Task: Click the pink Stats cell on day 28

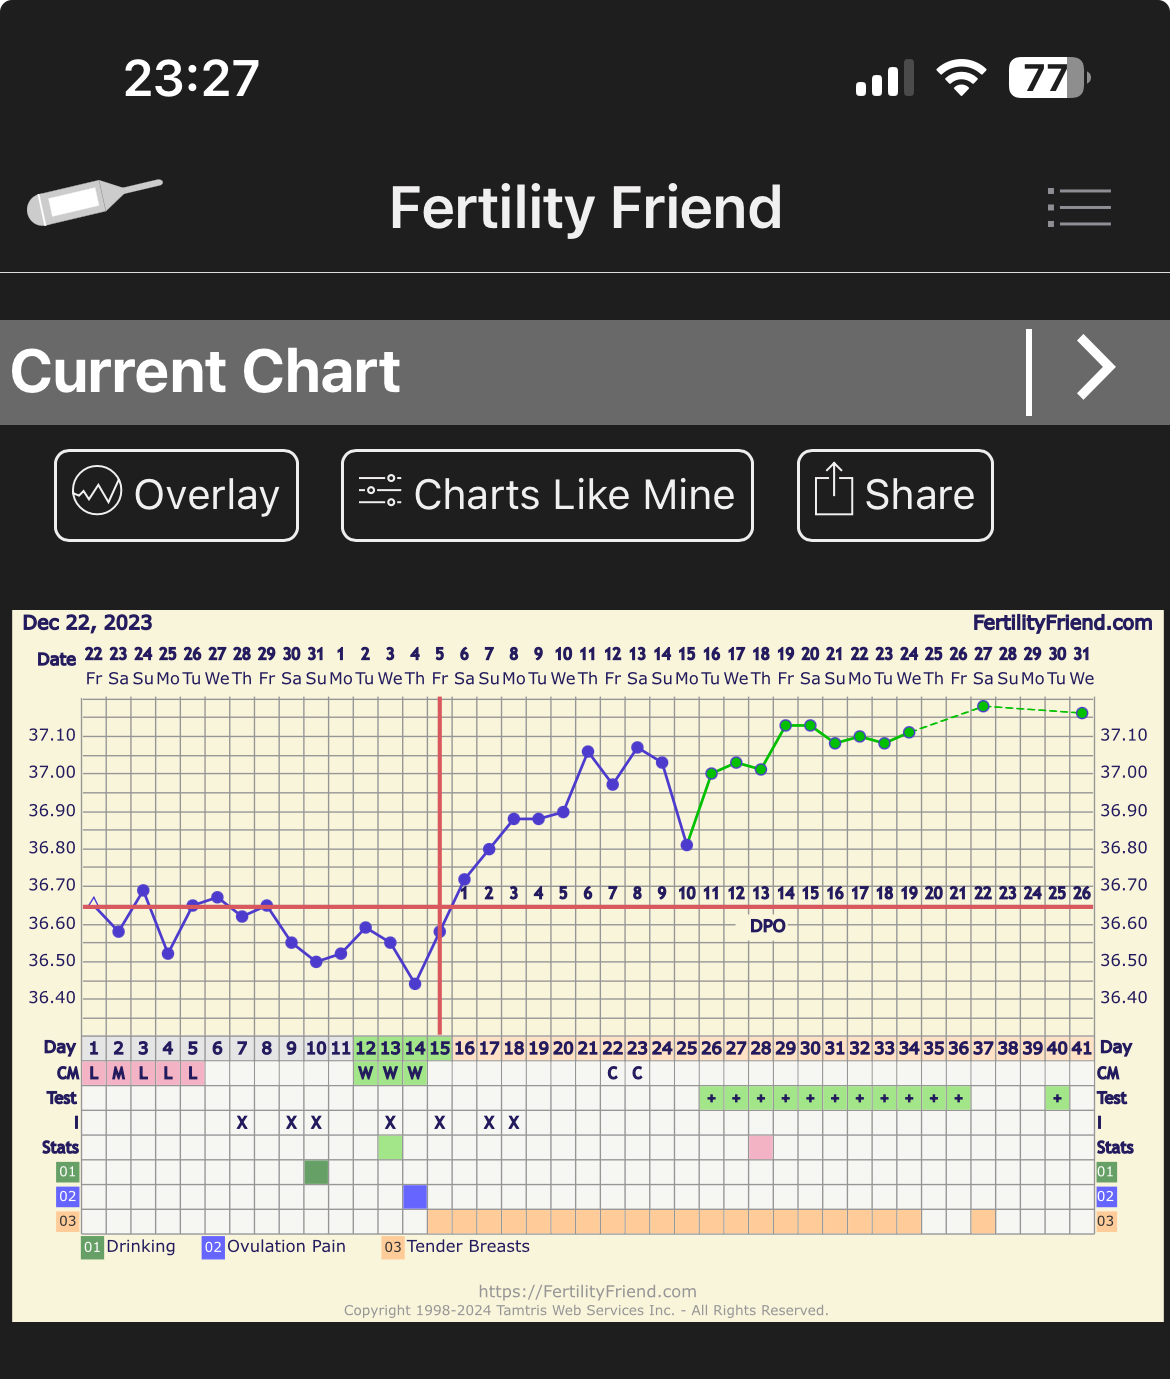Action: [761, 1147]
